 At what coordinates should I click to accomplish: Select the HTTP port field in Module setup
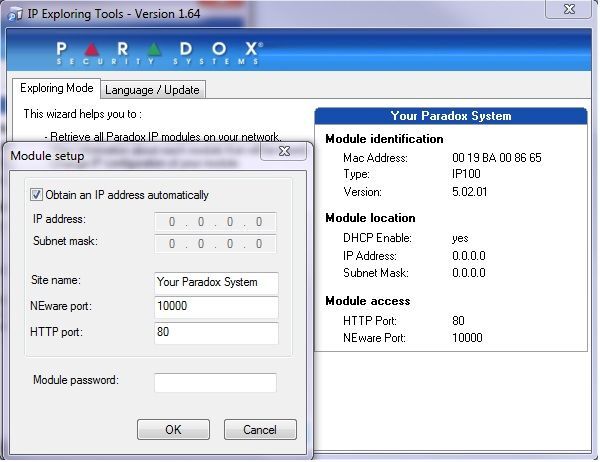pyautogui.click(x=216, y=333)
